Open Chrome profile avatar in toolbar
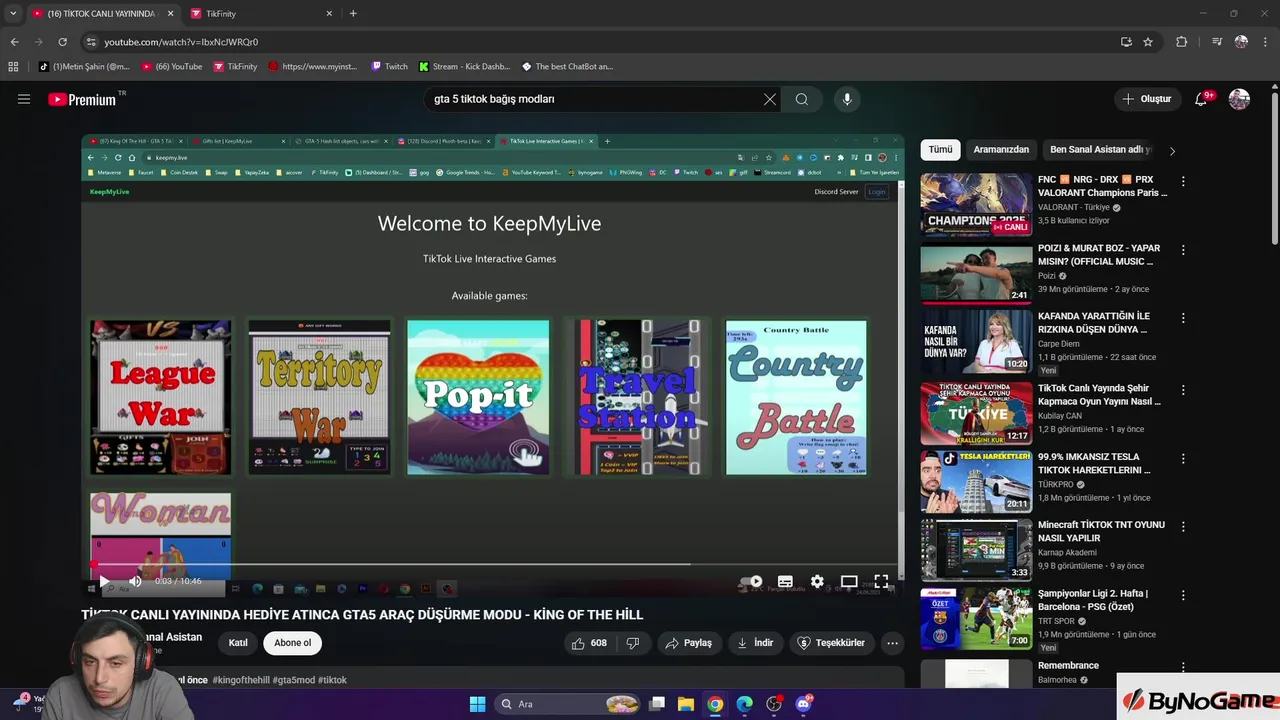This screenshot has width=1280, height=720. click(1241, 42)
